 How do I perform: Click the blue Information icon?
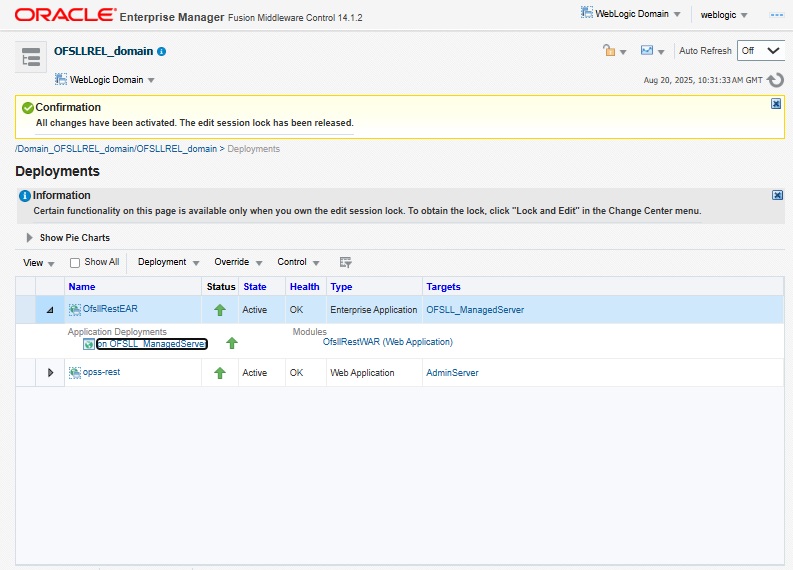pyautogui.click(x=24, y=196)
